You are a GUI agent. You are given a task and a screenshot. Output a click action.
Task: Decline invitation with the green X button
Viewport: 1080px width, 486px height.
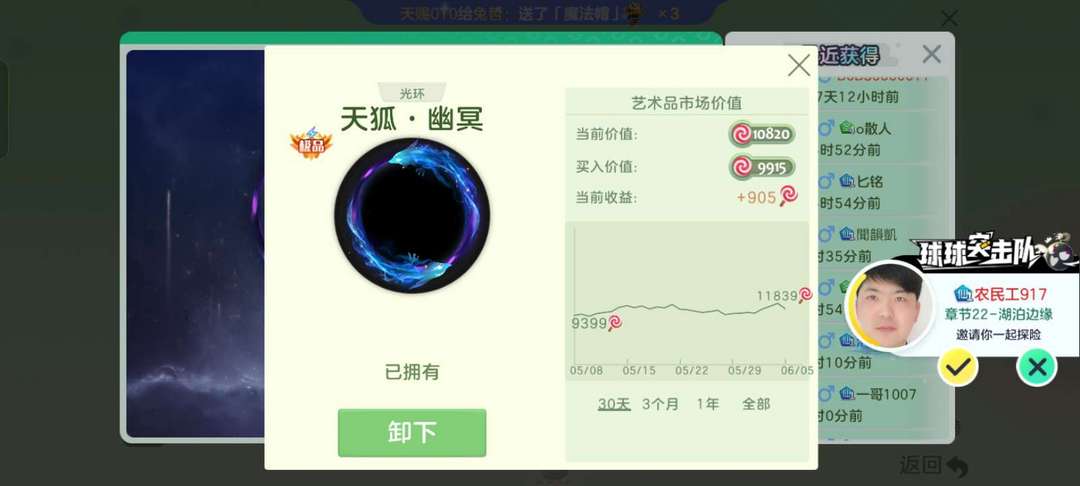[1037, 367]
